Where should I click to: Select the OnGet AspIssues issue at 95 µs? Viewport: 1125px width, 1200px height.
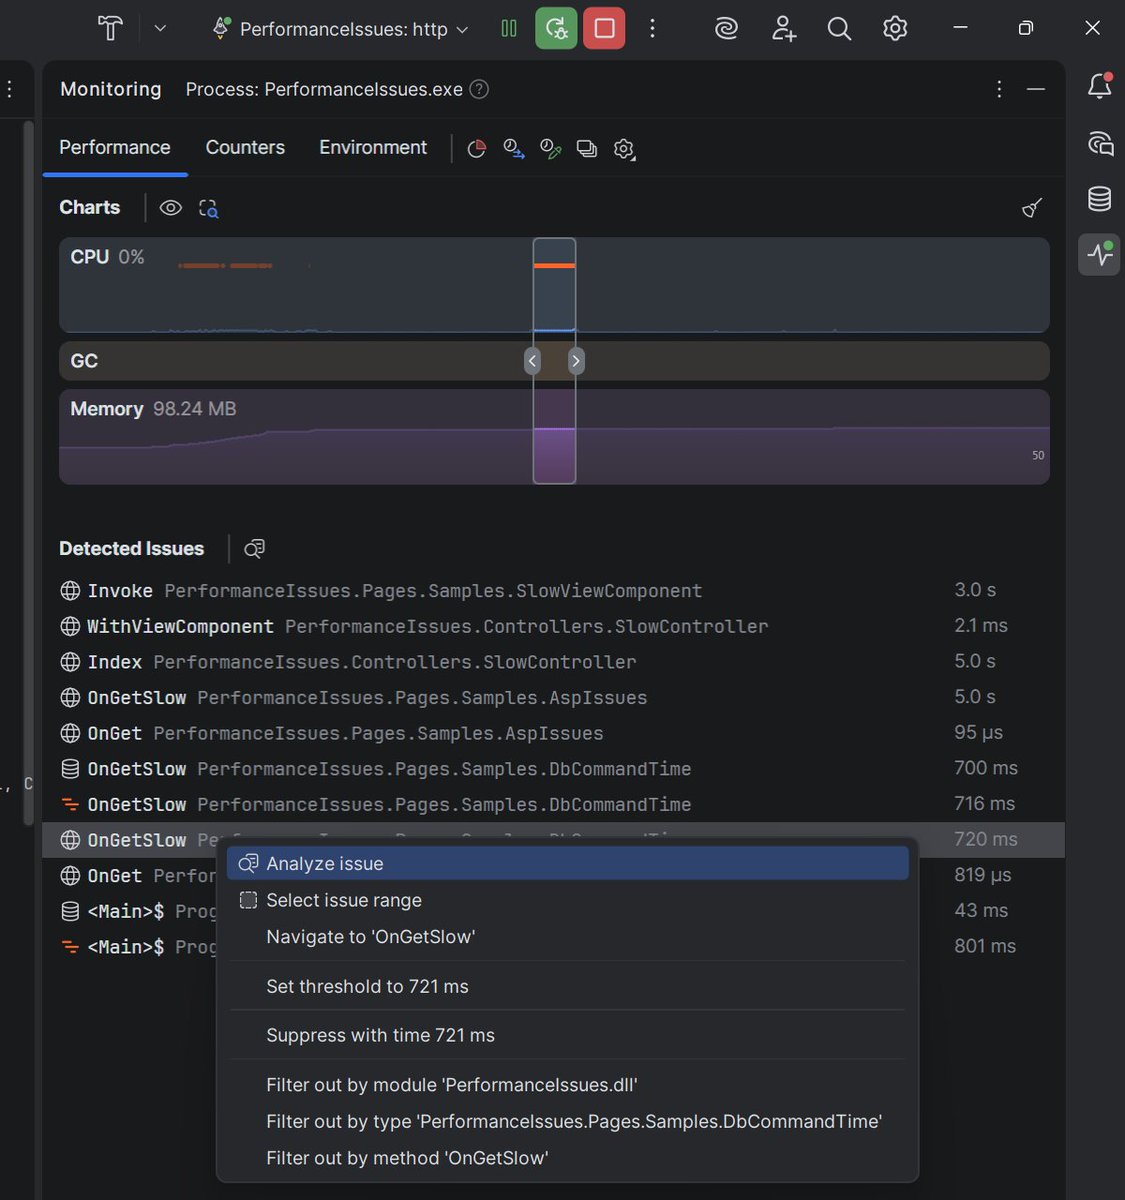point(553,733)
